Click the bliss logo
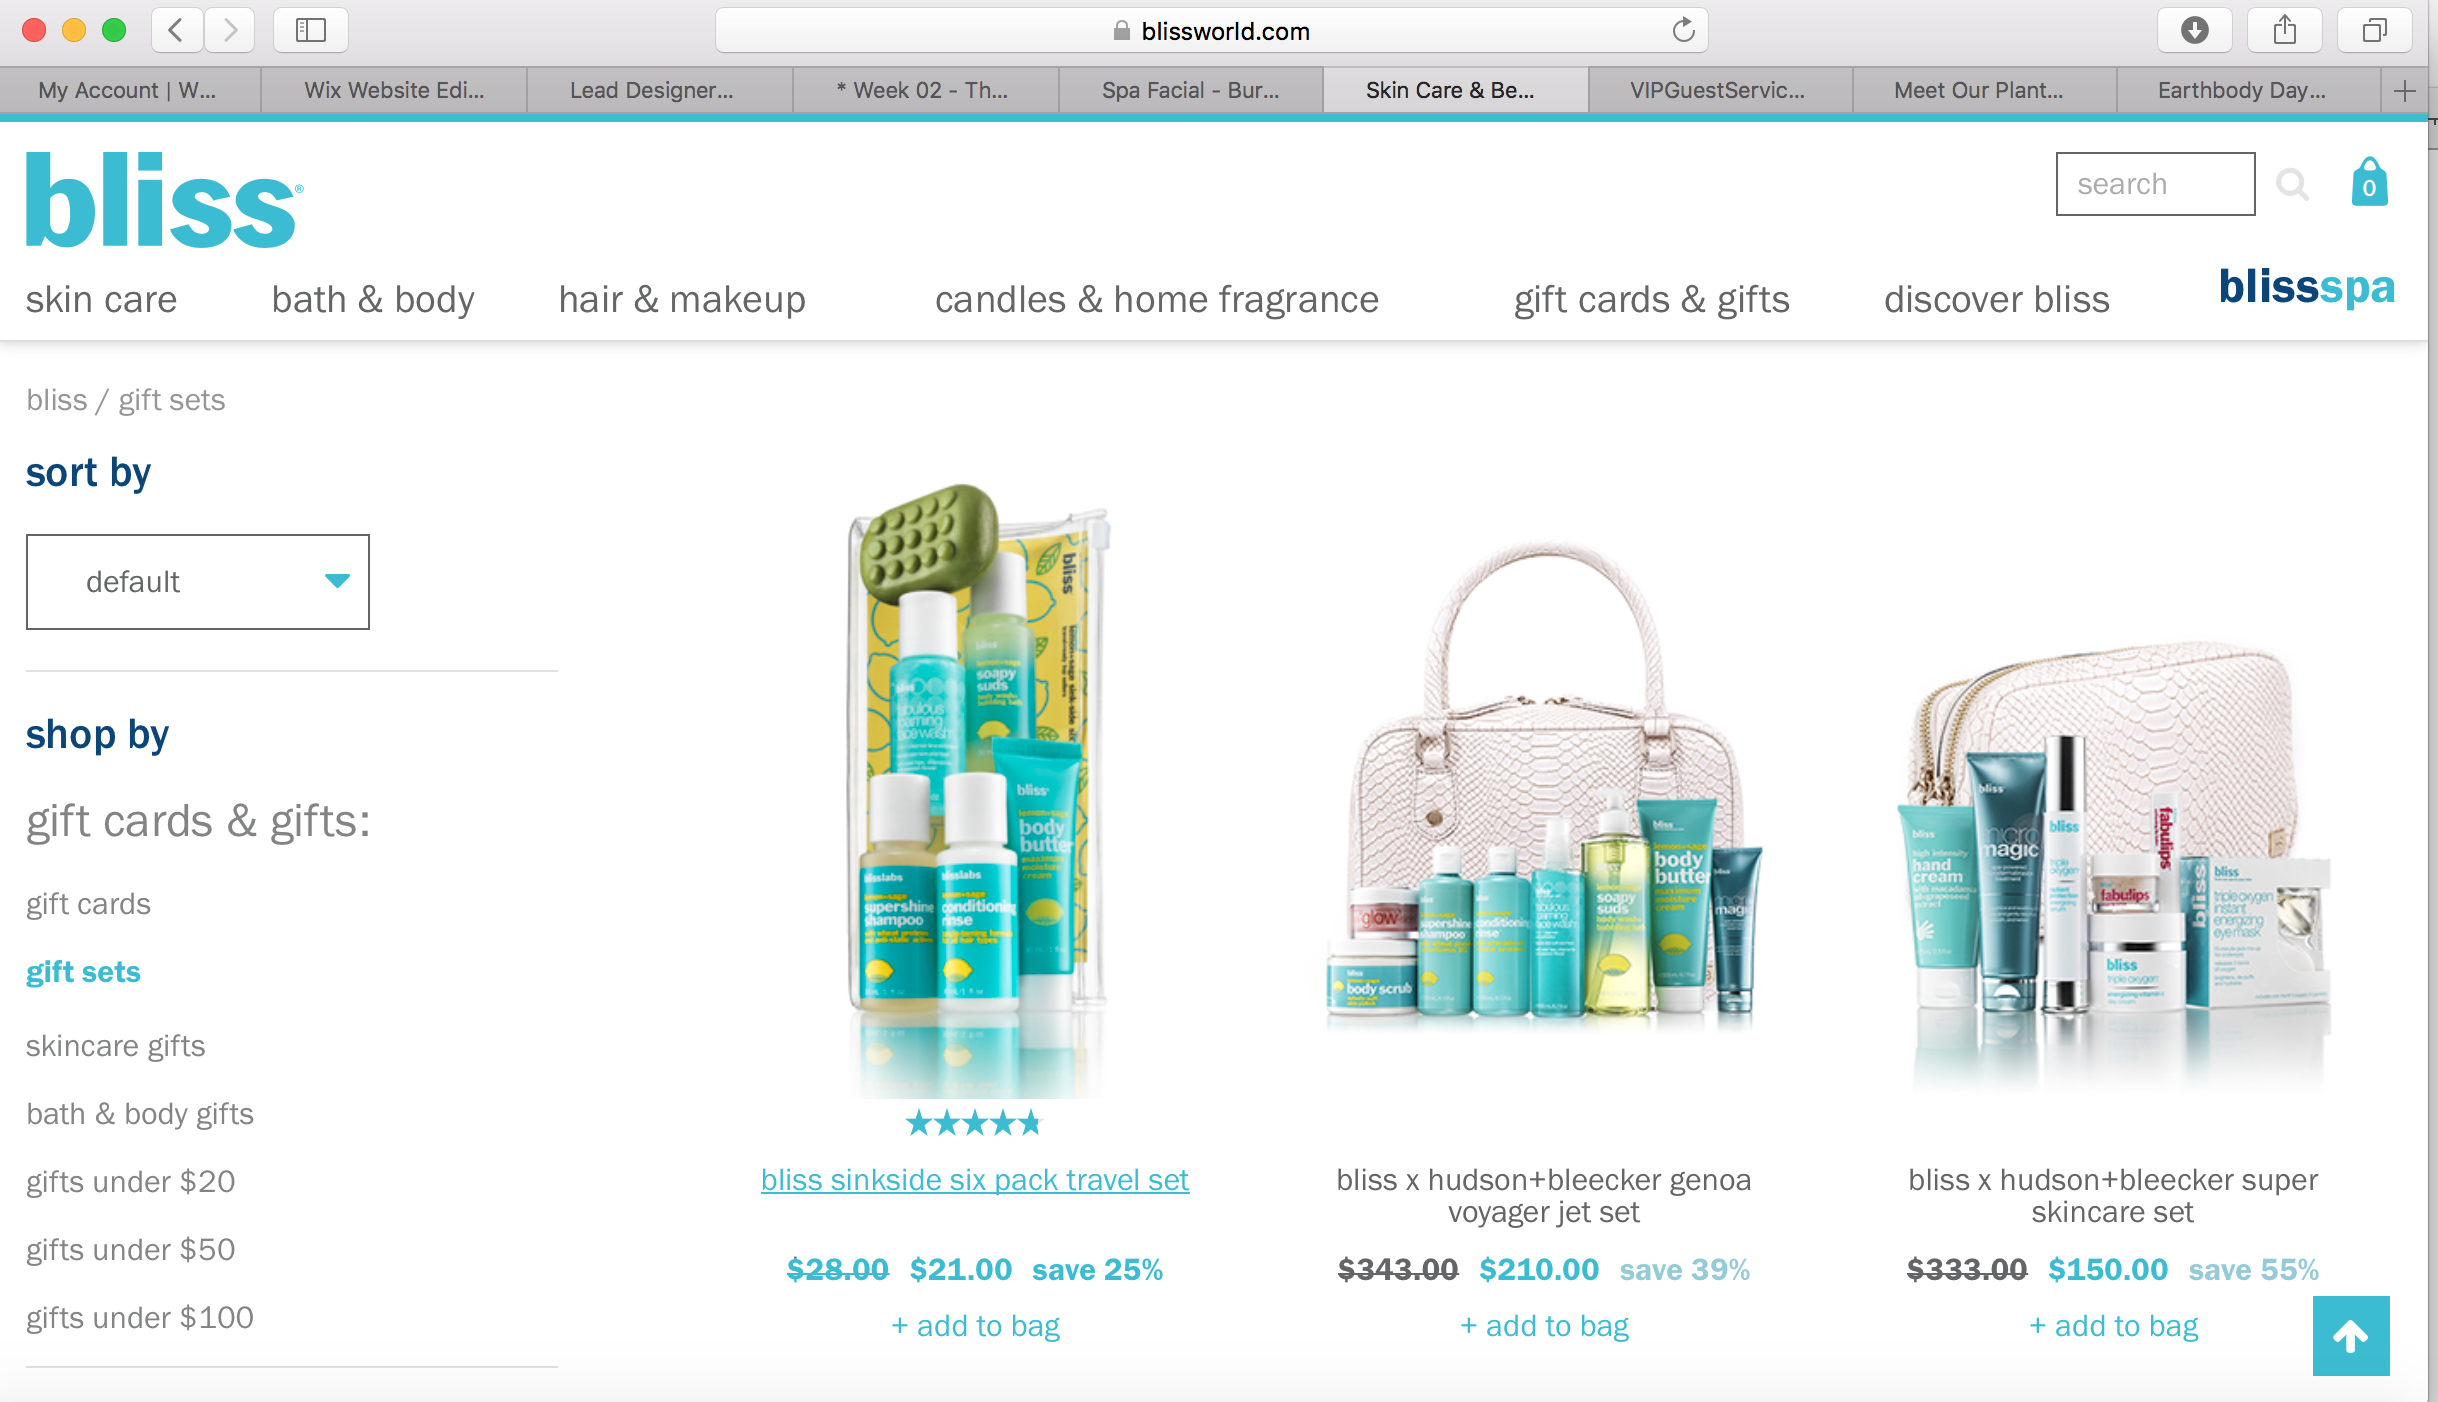The height and width of the screenshot is (1402, 2438). coord(164,200)
